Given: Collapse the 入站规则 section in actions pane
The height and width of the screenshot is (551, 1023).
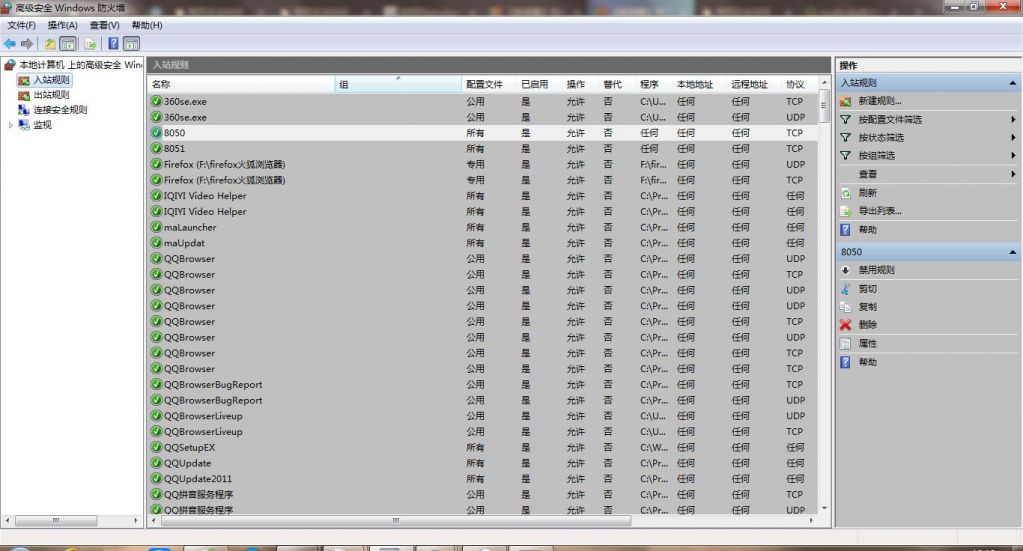Looking at the screenshot, I should pyautogui.click(x=1014, y=84).
